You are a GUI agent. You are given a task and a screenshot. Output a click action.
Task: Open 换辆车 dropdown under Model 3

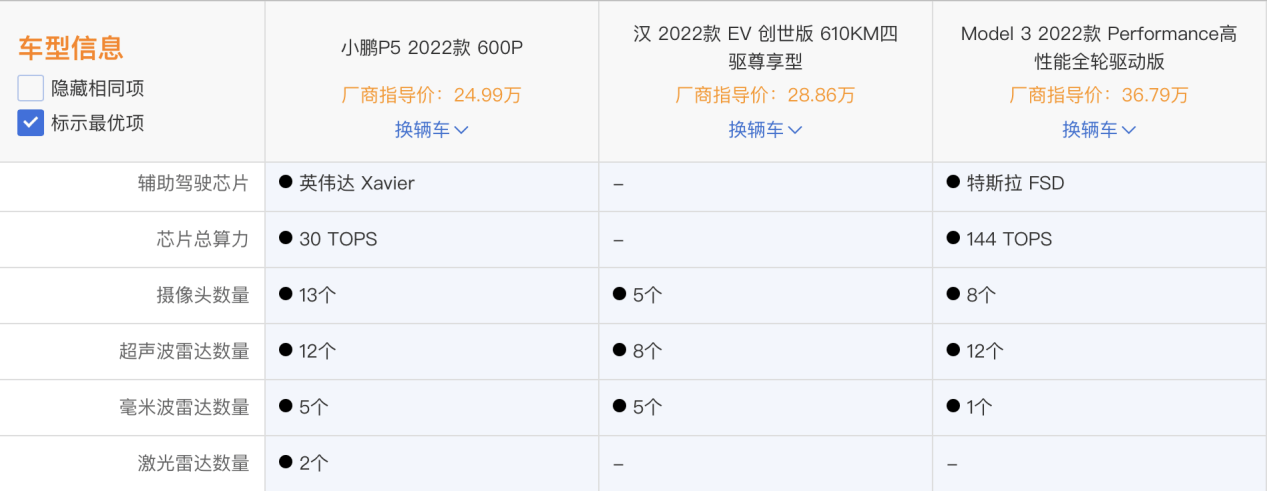click(1099, 130)
